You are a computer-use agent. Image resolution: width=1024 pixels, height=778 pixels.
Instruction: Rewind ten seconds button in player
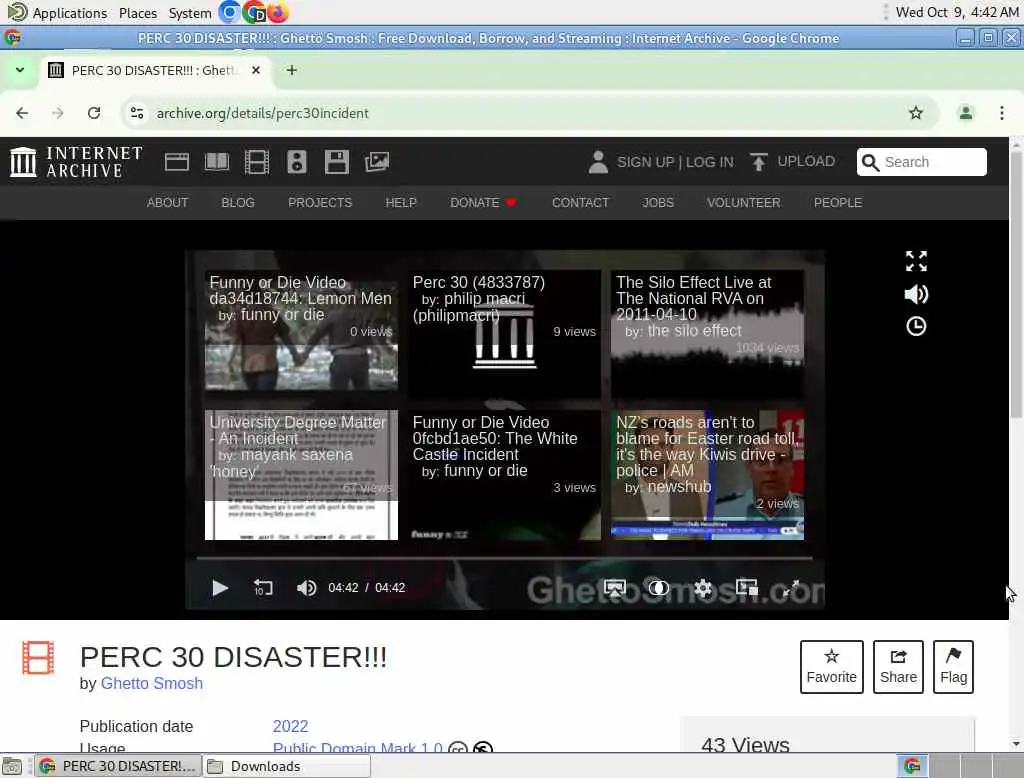coord(263,588)
